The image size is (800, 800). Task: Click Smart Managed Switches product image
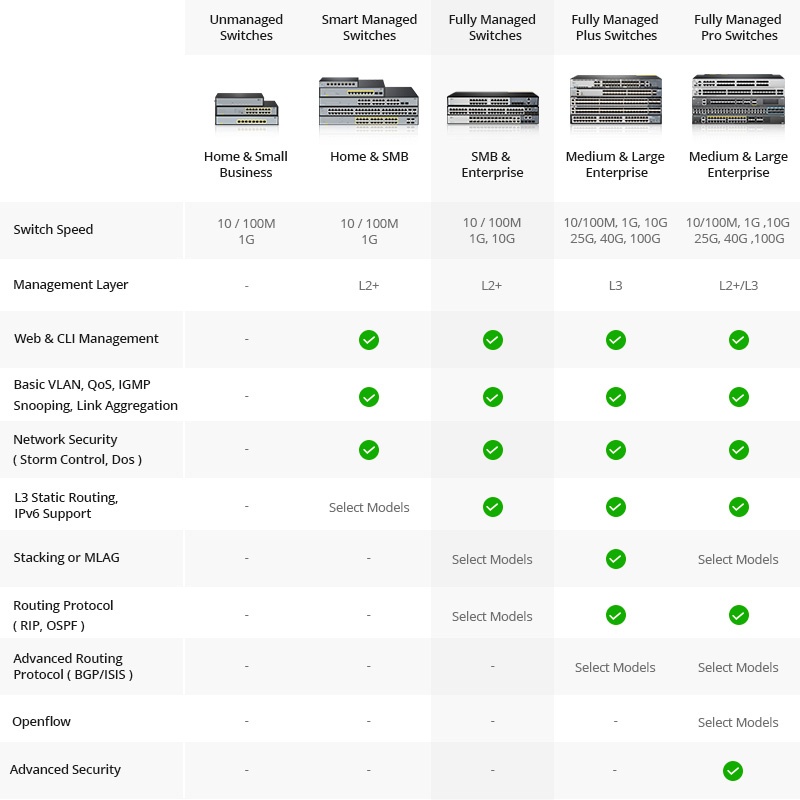click(368, 102)
